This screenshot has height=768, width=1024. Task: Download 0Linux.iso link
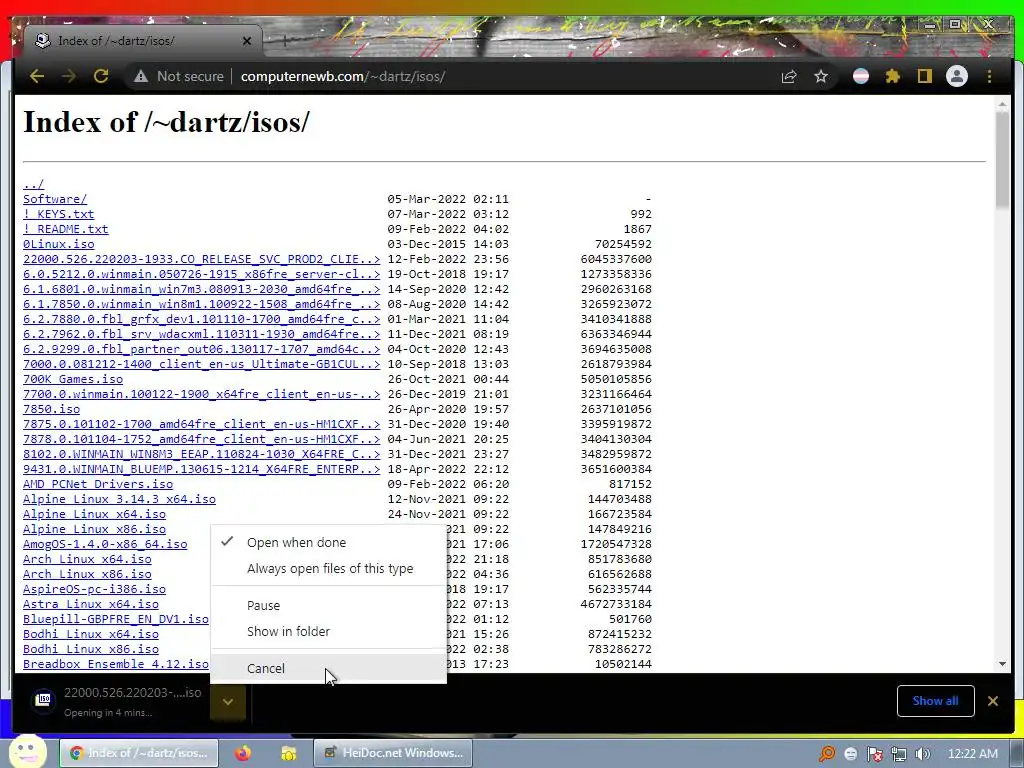click(59, 244)
